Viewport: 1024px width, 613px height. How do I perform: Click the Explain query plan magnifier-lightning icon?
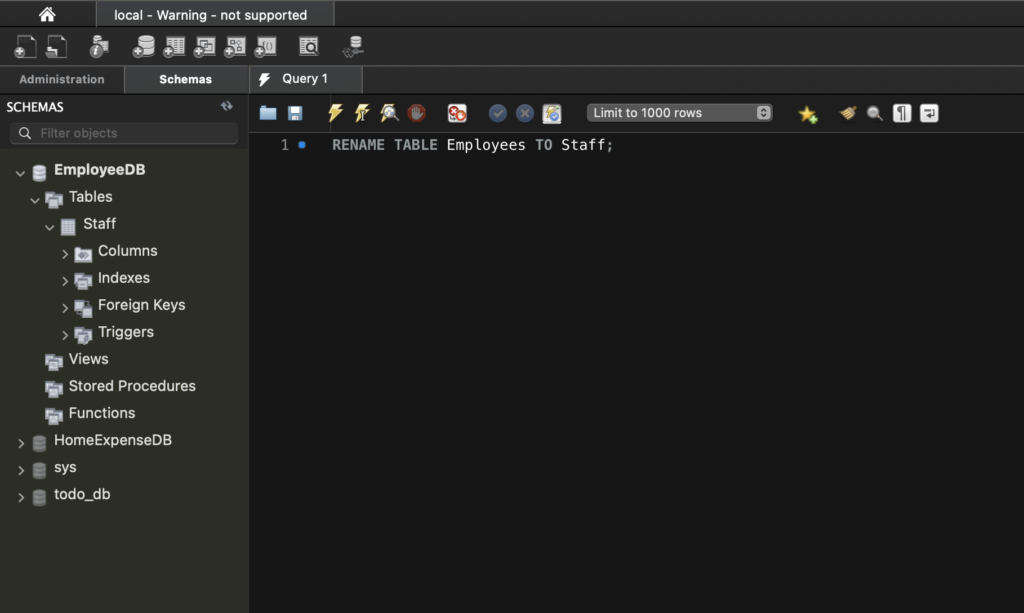click(389, 113)
